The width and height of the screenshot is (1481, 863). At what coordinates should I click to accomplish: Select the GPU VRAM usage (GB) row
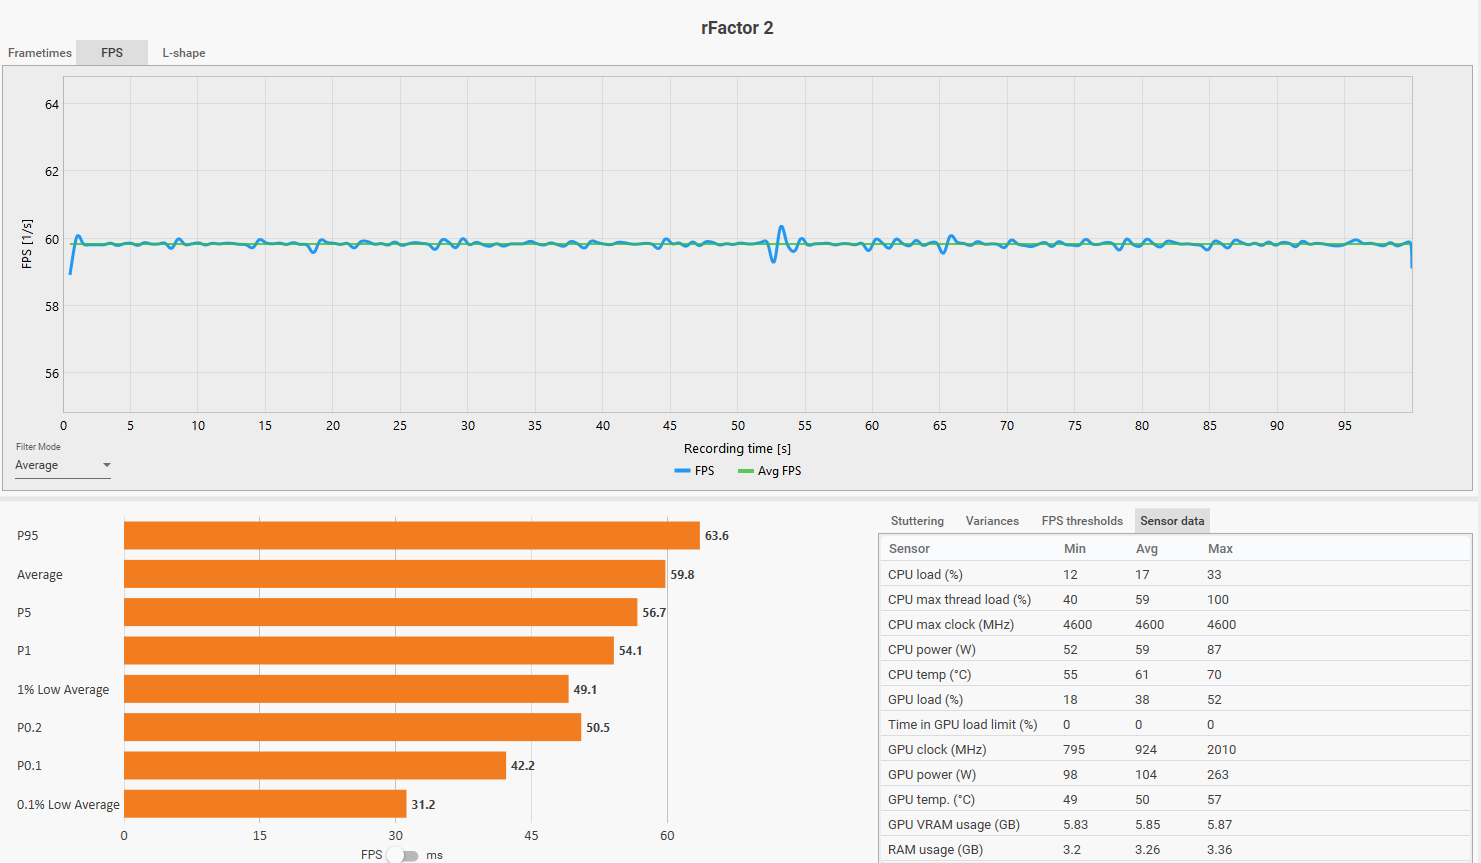pyautogui.click(x=1175, y=824)
